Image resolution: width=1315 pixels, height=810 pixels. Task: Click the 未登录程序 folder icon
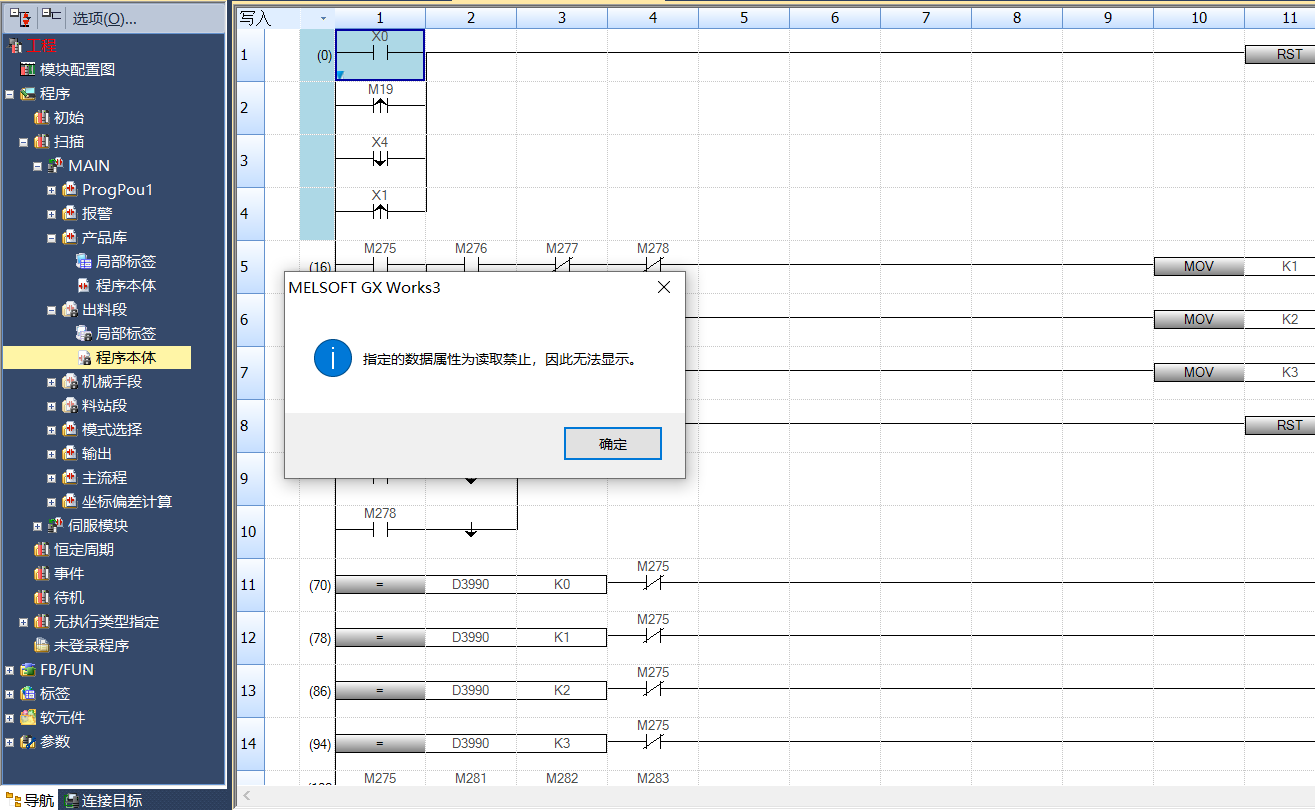tap(41, 646)
